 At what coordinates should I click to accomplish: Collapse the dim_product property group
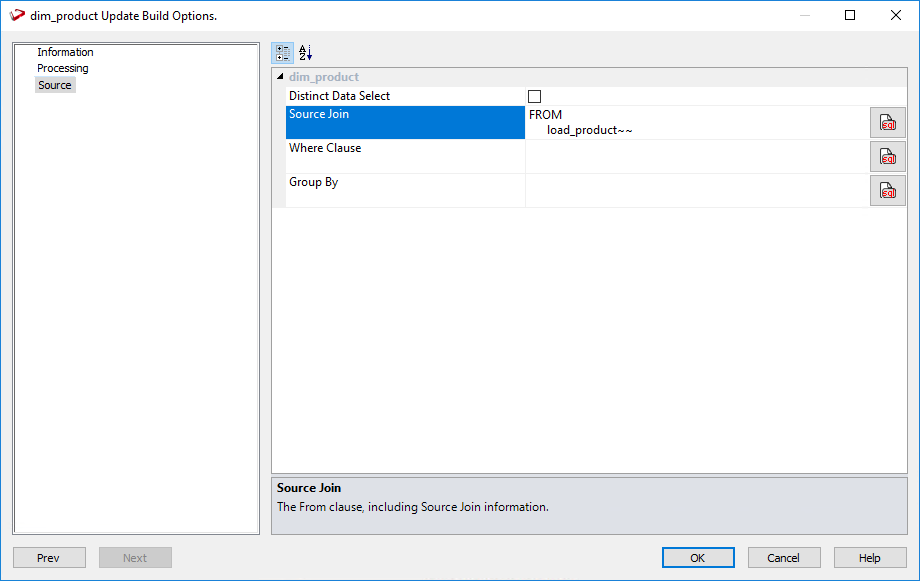click(280, 77)
